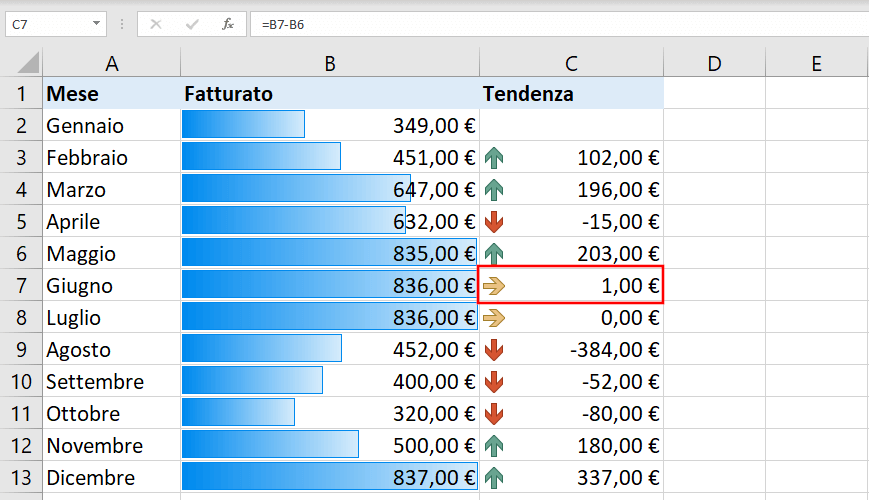
Task: Select the 'Luglio' cell
Action: (111, 318)
